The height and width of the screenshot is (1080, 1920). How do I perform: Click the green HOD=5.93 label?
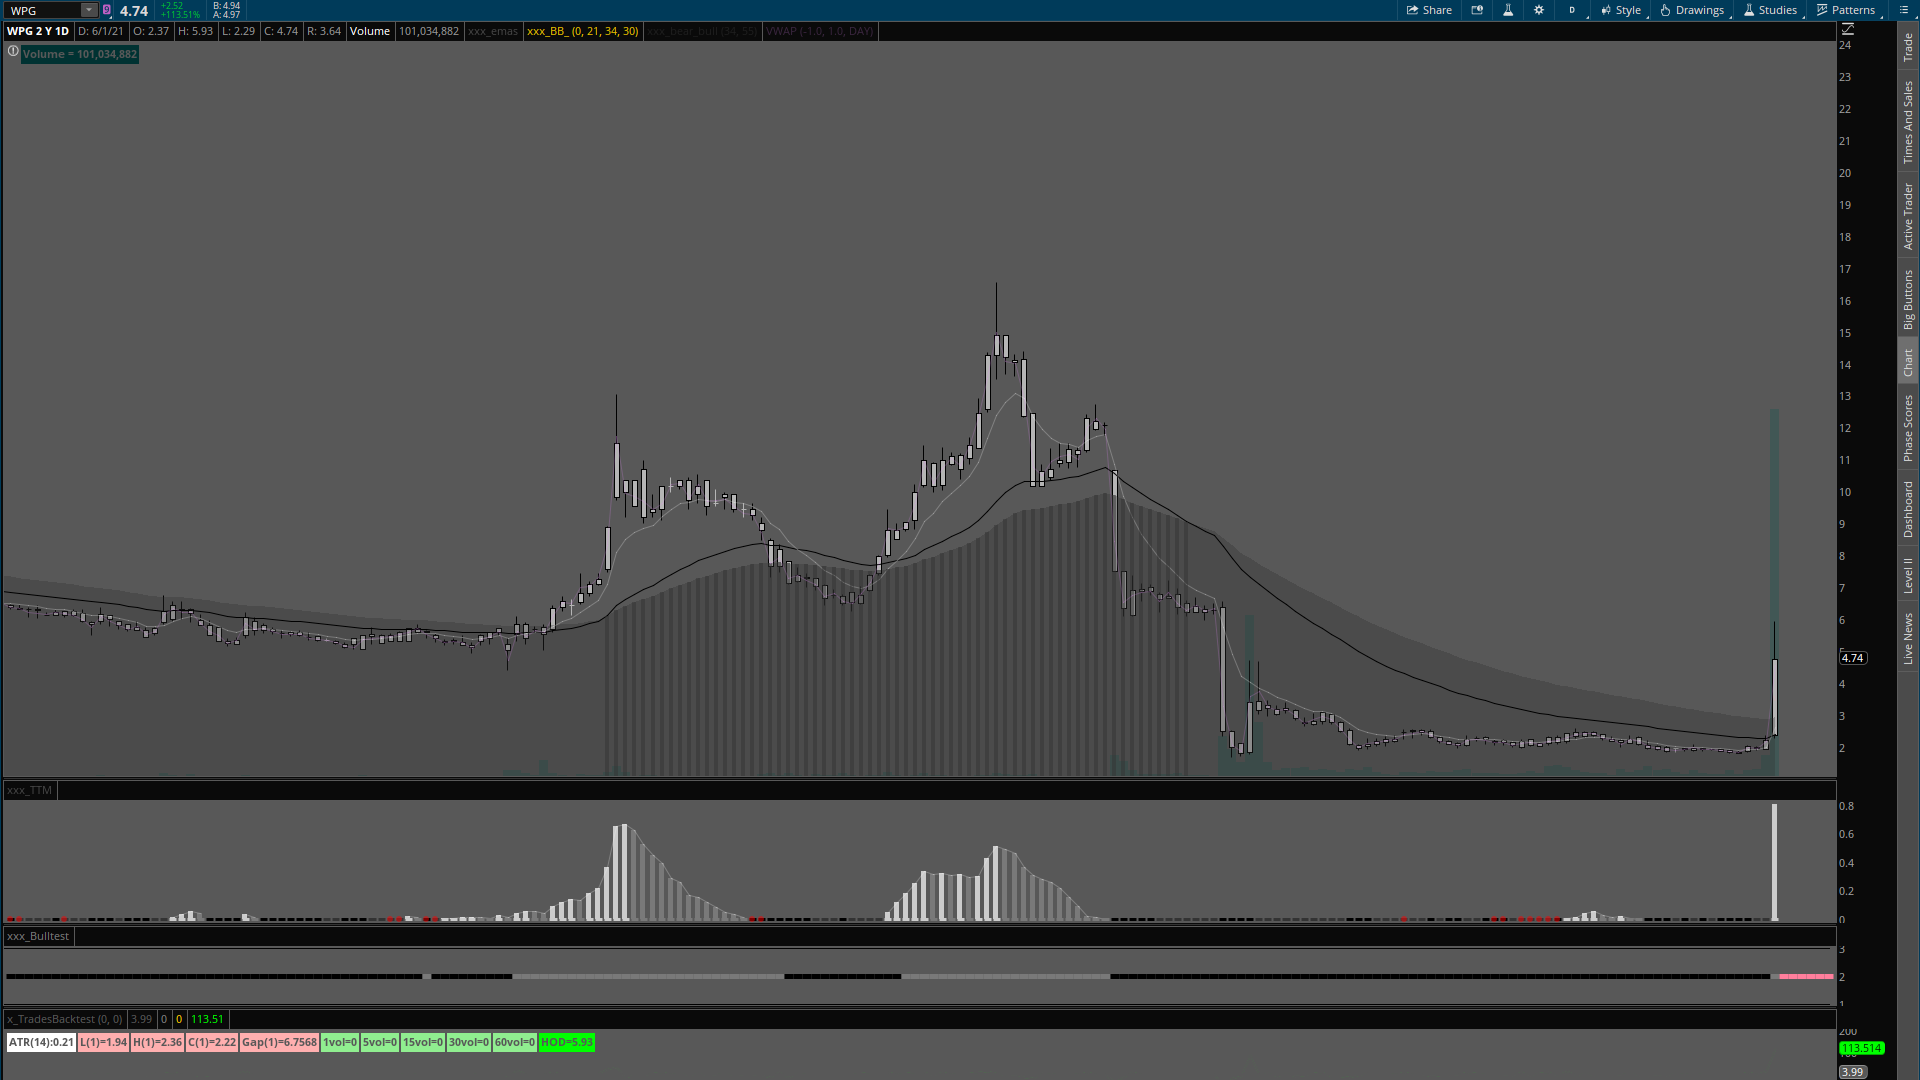point(566,1042)
